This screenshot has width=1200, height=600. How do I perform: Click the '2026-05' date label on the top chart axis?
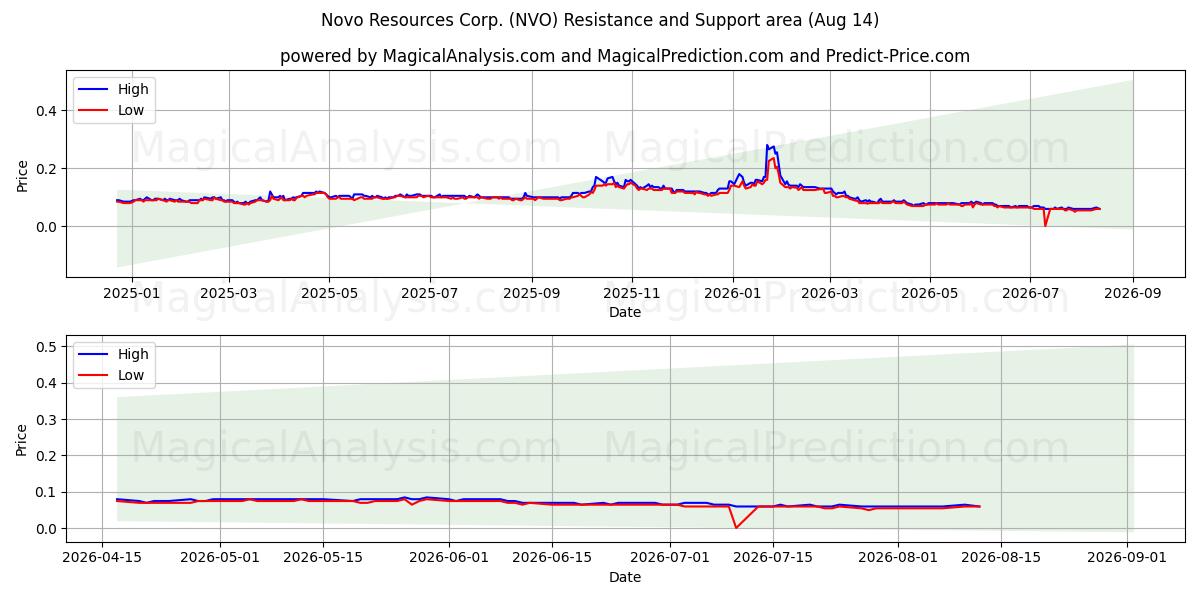point(930,293)
